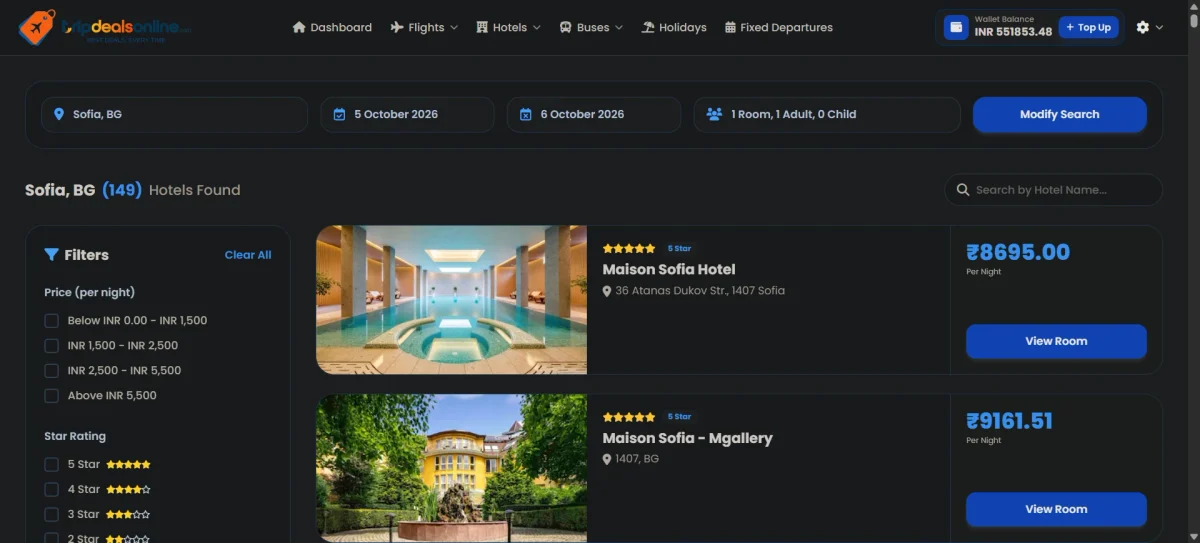Open the Hotels menu item

click(509, 27)
